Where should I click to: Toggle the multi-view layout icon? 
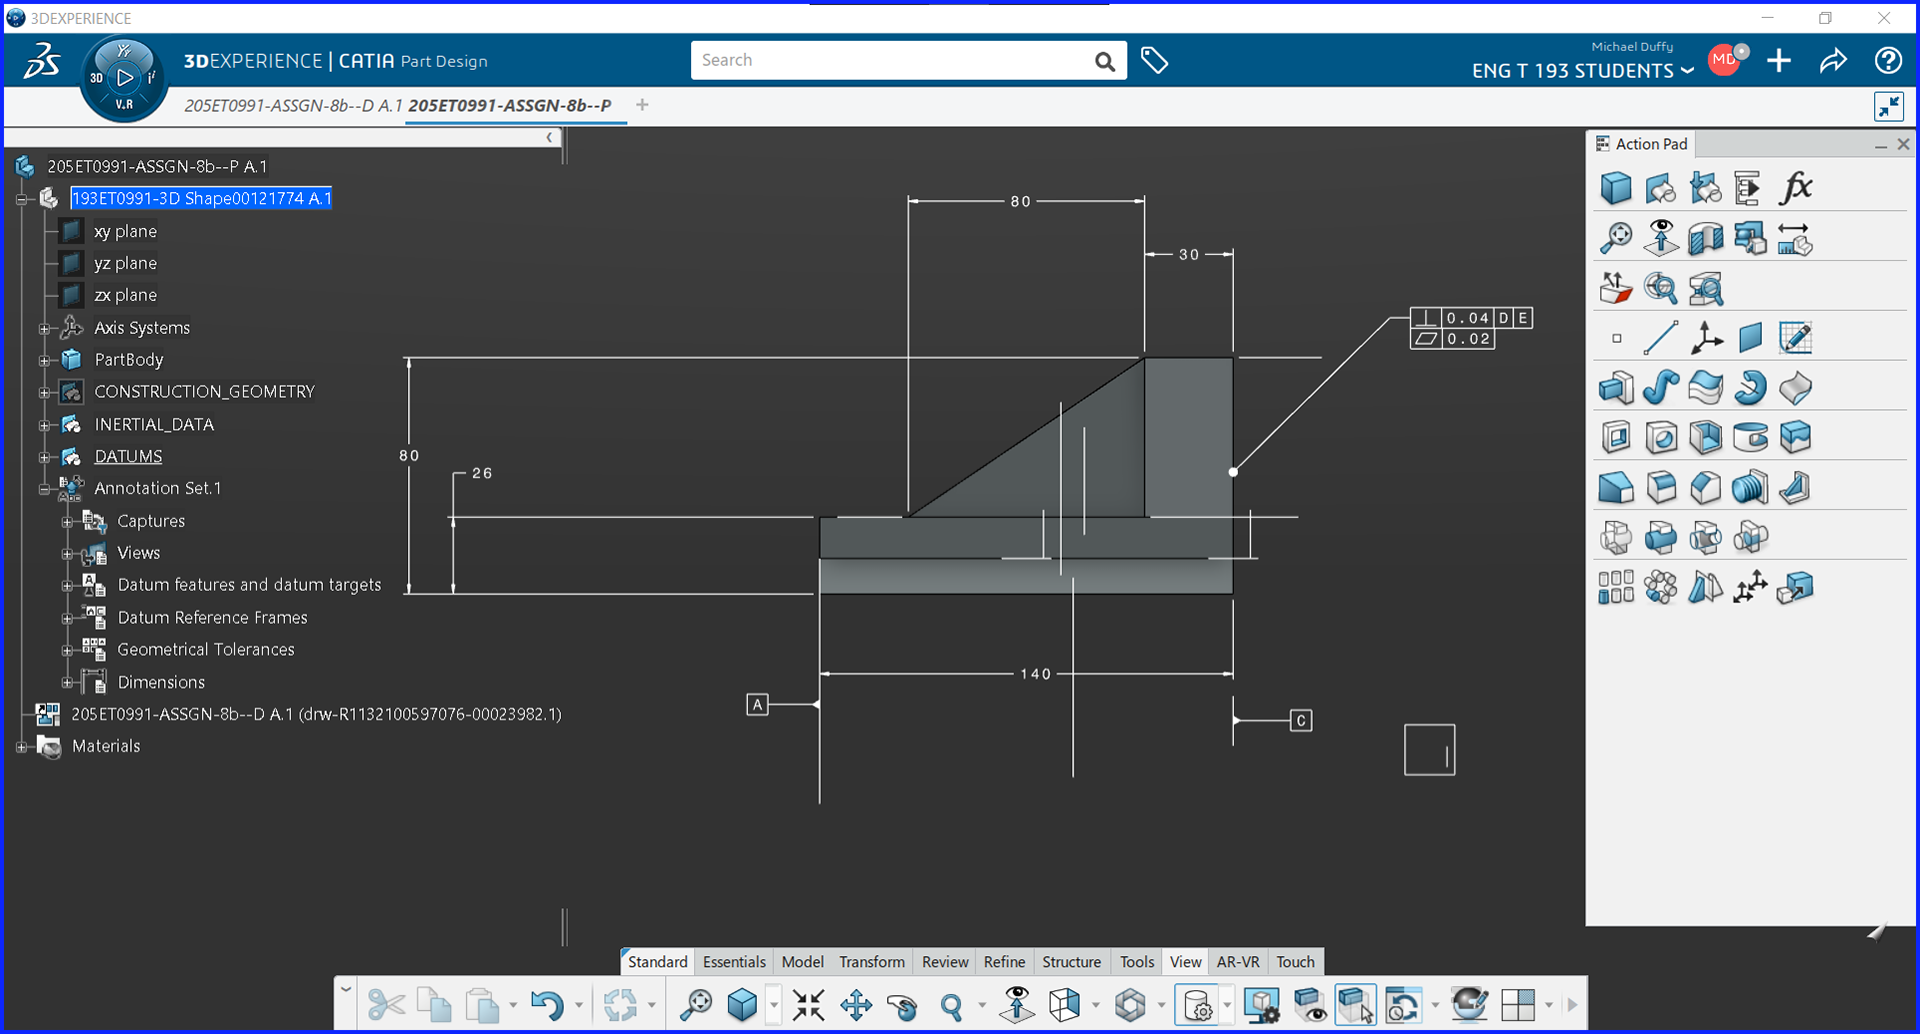pyautogui.click(x=1518, y=1005)
